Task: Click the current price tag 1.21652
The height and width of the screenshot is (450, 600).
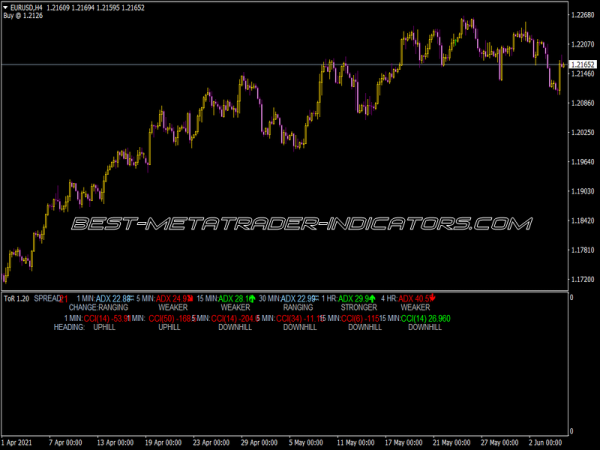Action: click(583, 64)
